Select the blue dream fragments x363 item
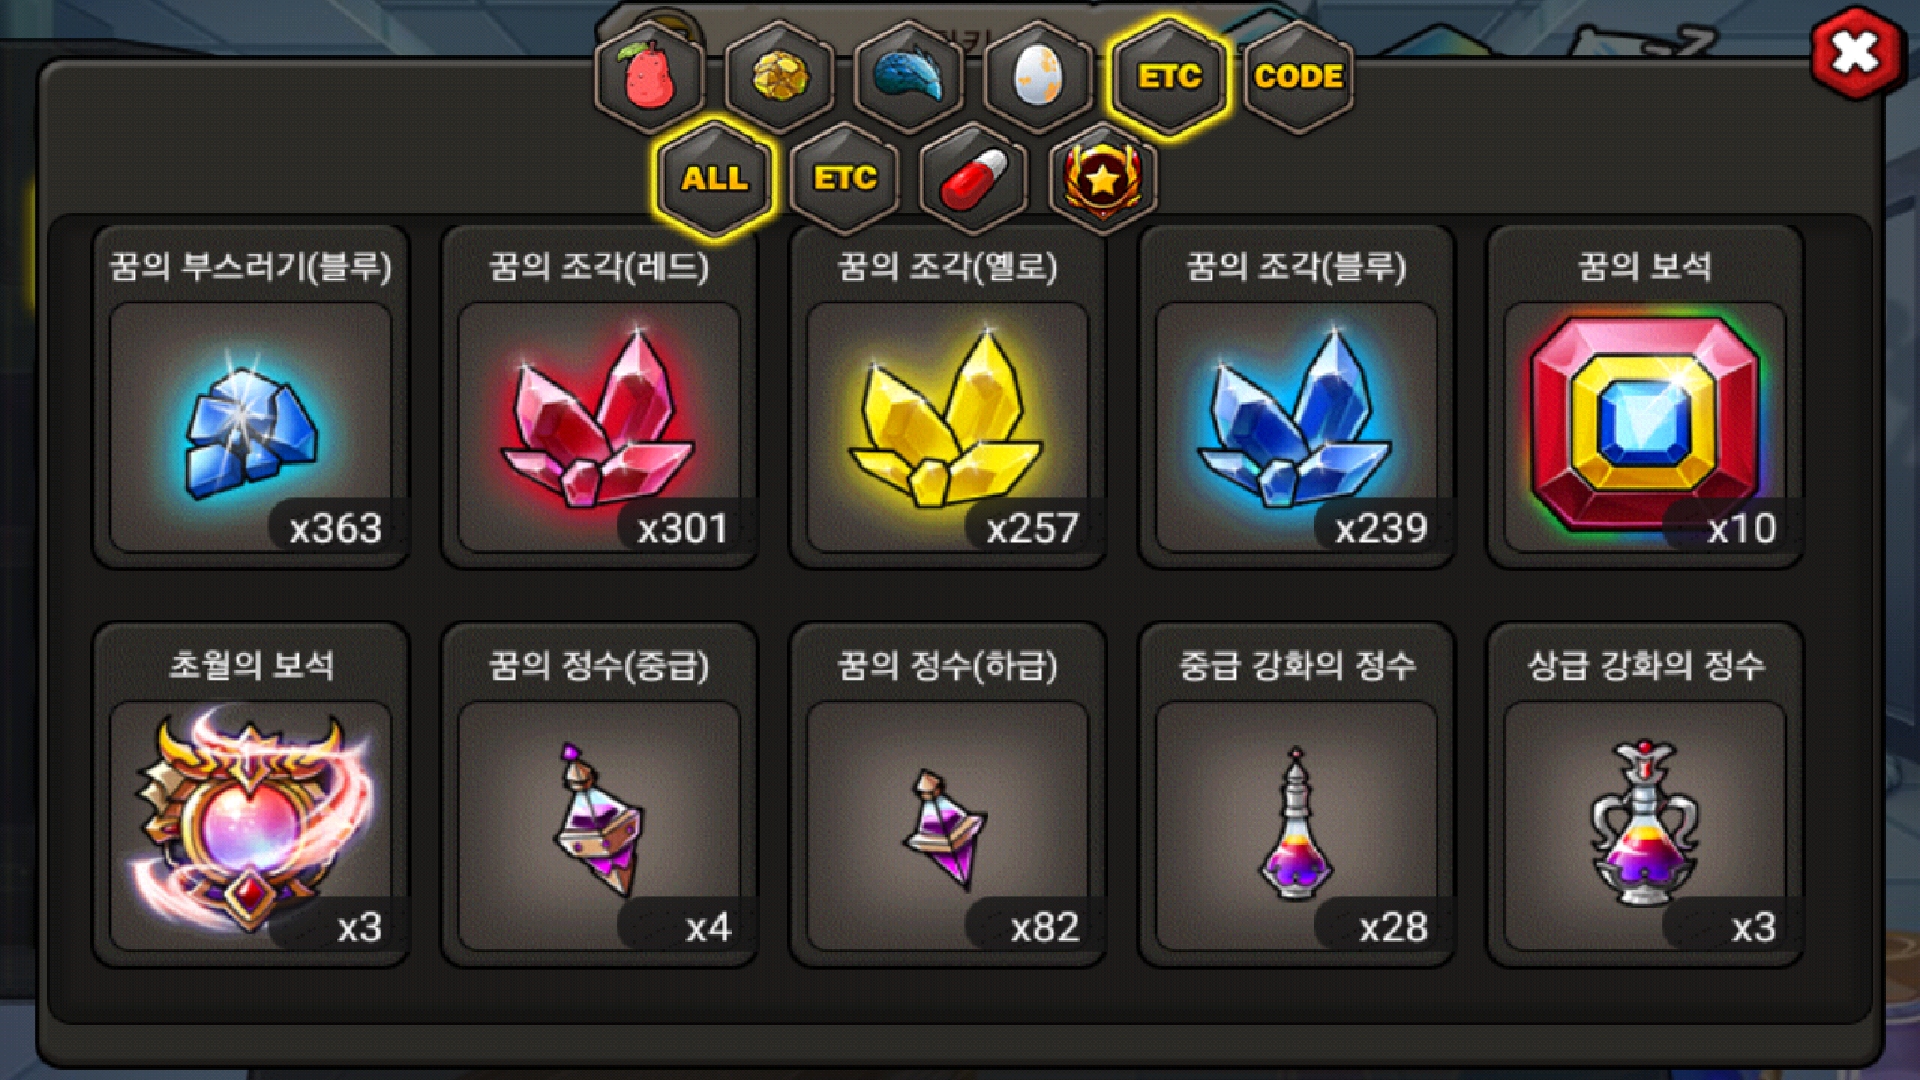The image size is (1920, 1080). click(x=251, y=397)
